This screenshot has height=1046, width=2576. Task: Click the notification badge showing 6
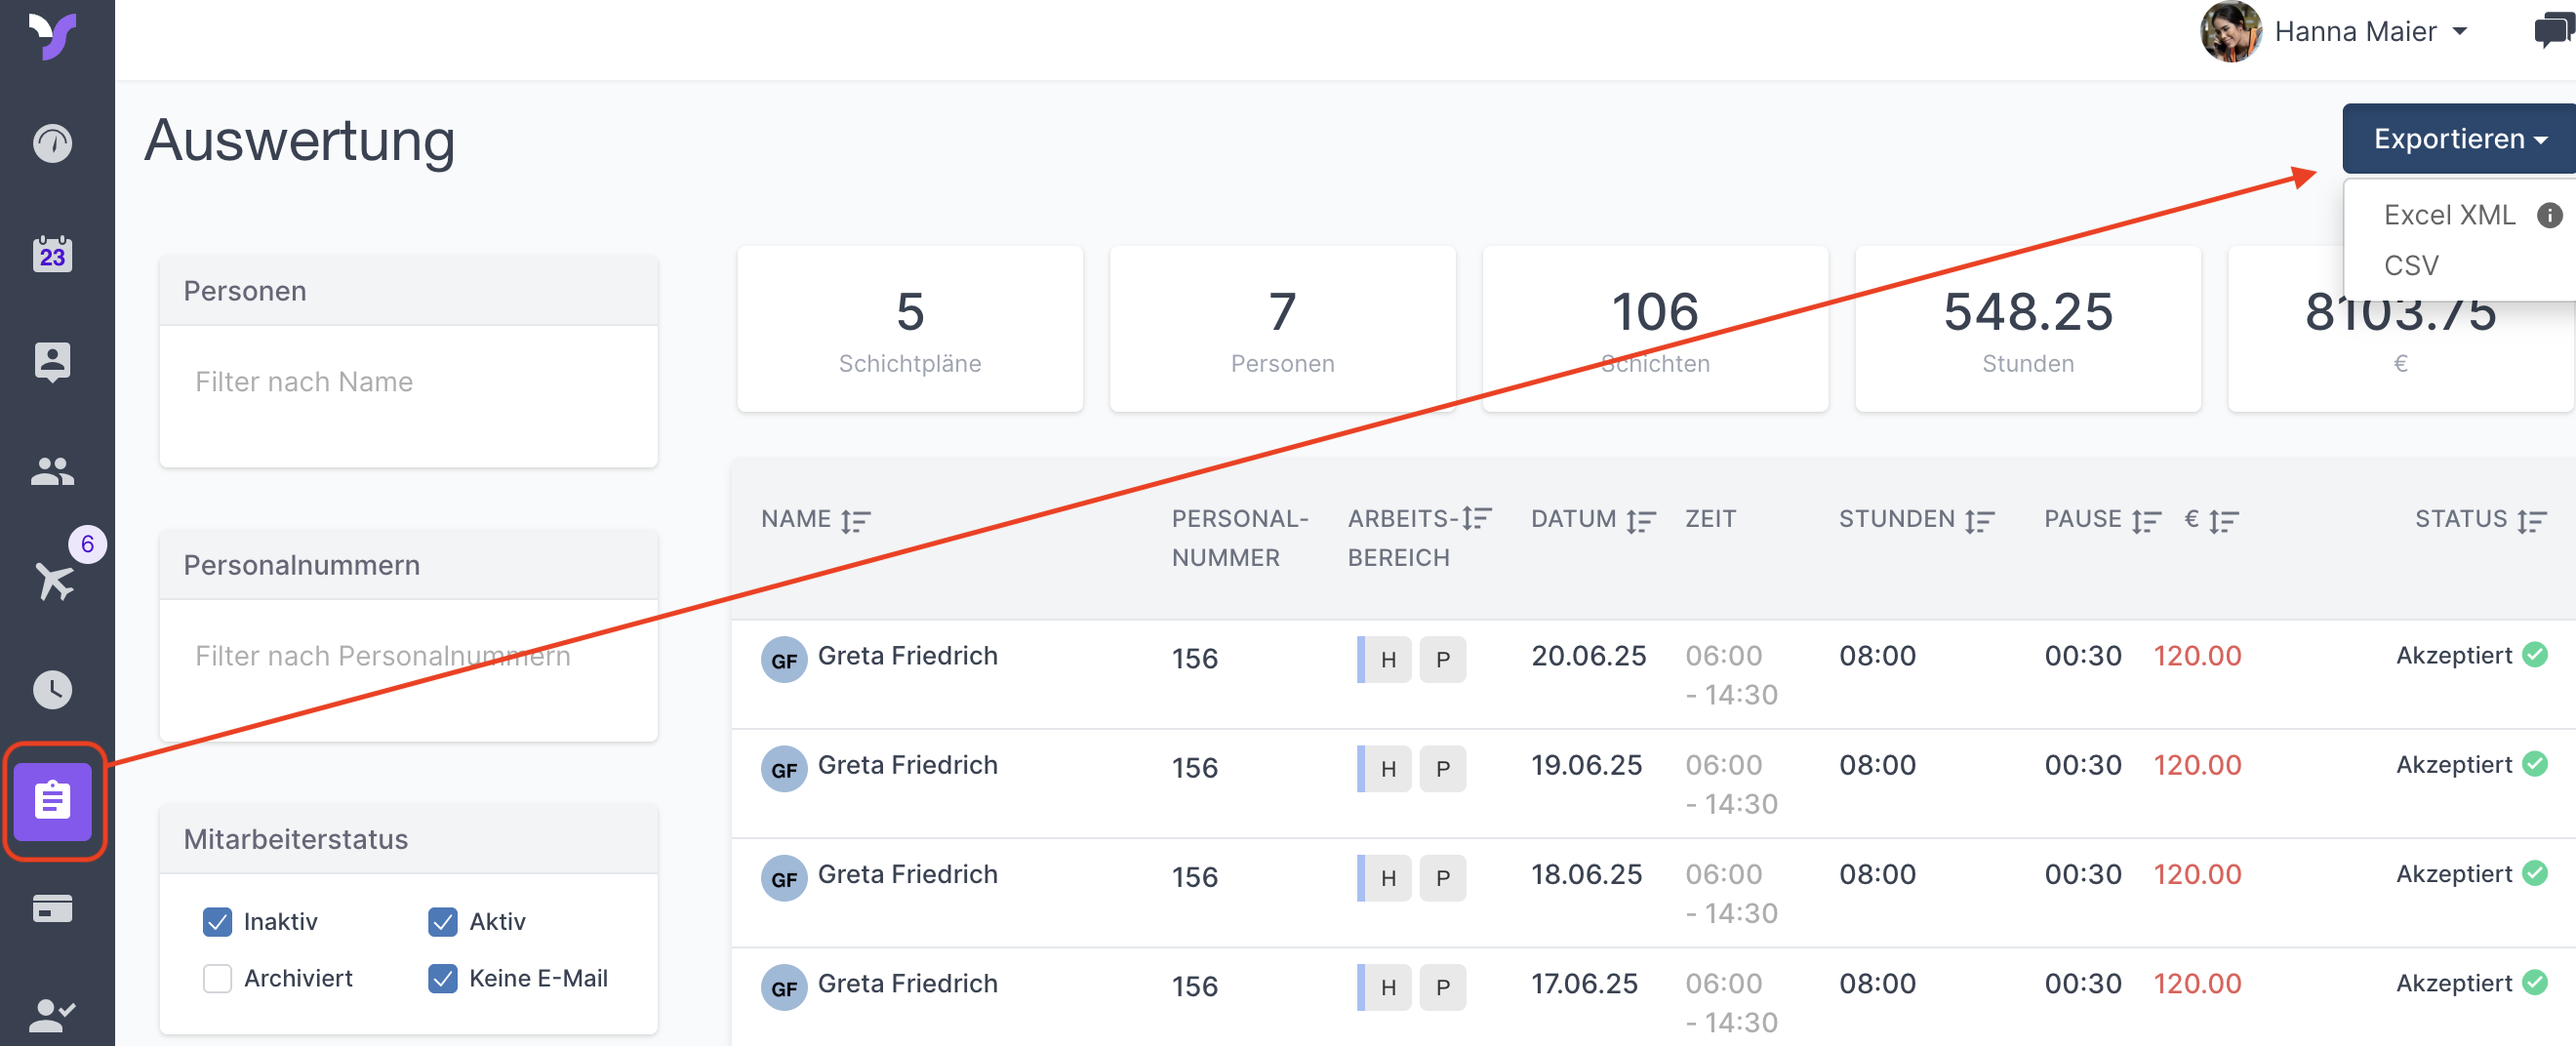87,544
